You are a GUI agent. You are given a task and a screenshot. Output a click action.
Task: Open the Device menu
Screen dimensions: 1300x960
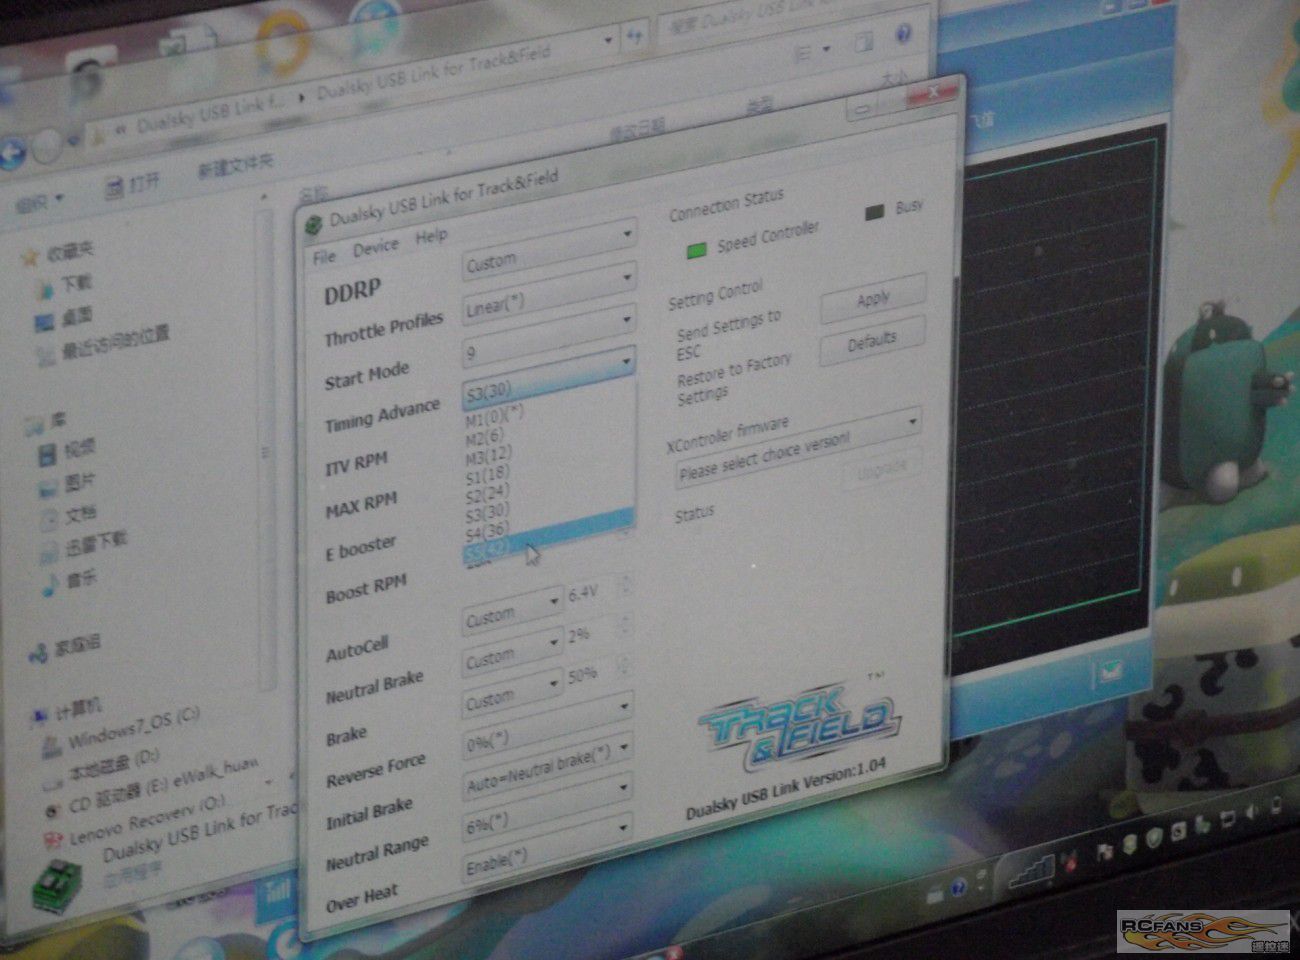tap(375, 247)
